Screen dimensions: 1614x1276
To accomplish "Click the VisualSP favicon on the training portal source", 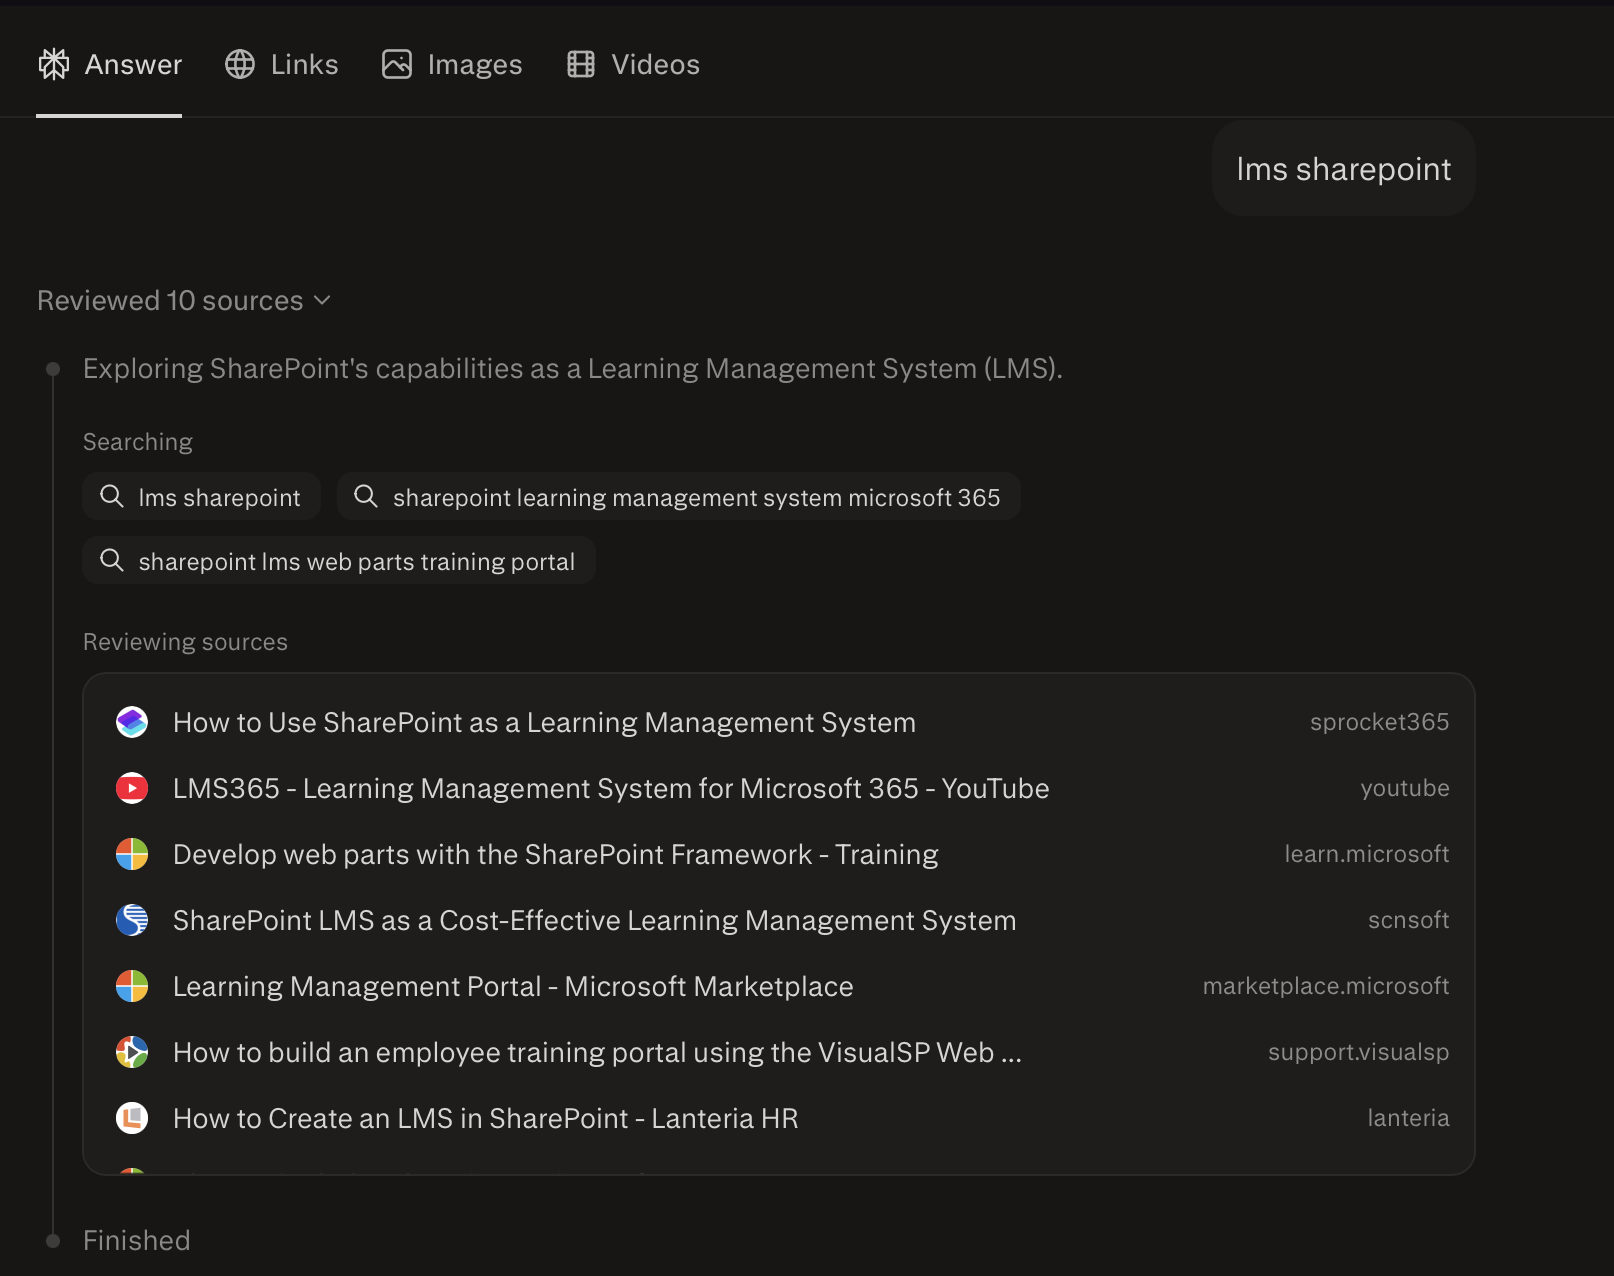I will pos(131,1052).
